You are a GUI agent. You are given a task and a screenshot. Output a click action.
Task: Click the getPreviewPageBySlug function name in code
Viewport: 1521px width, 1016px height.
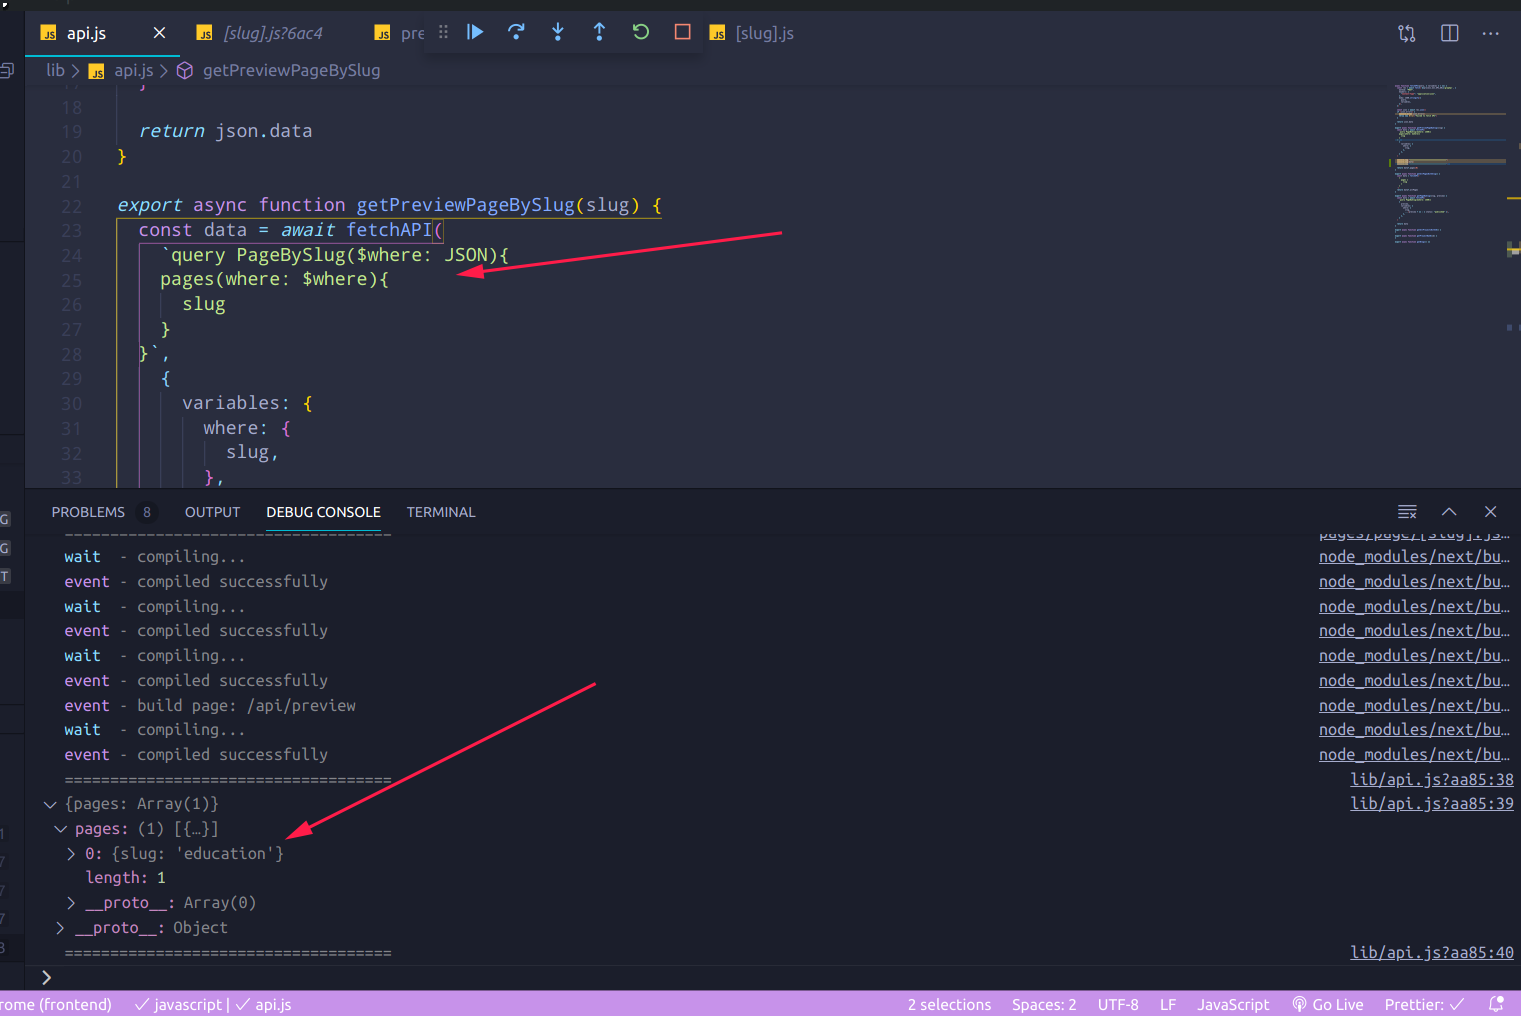(465, 205)
